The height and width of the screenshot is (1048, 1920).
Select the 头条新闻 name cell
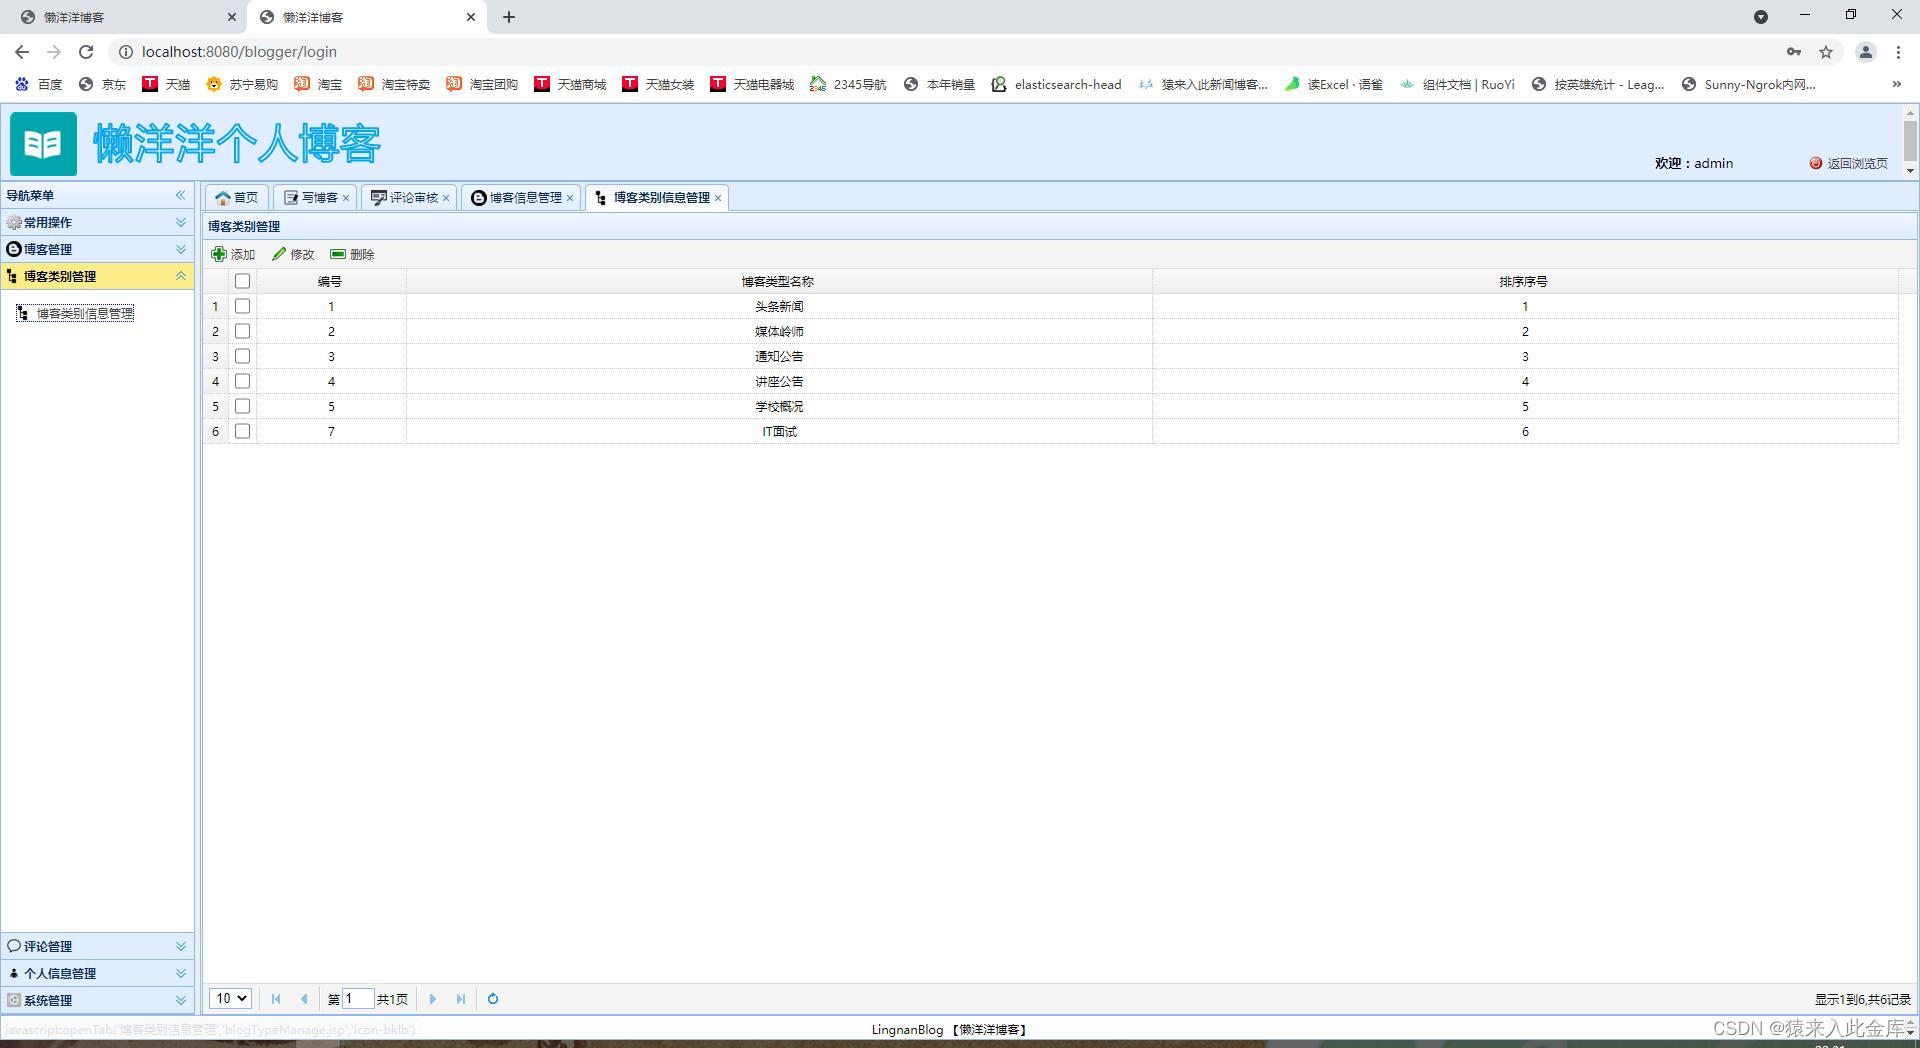779,306
